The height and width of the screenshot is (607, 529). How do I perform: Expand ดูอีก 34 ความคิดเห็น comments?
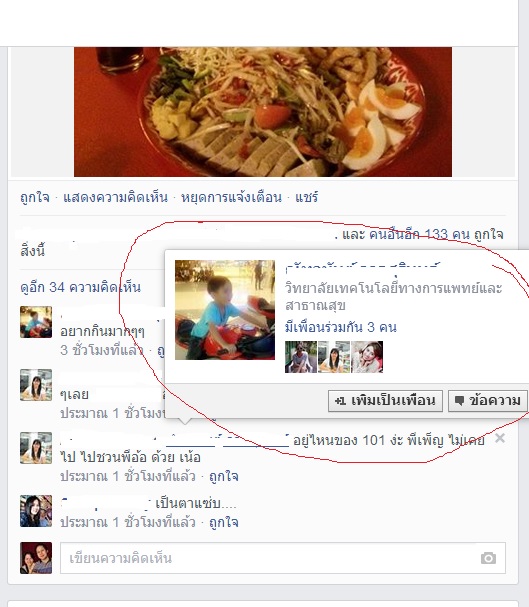point(80,287)
